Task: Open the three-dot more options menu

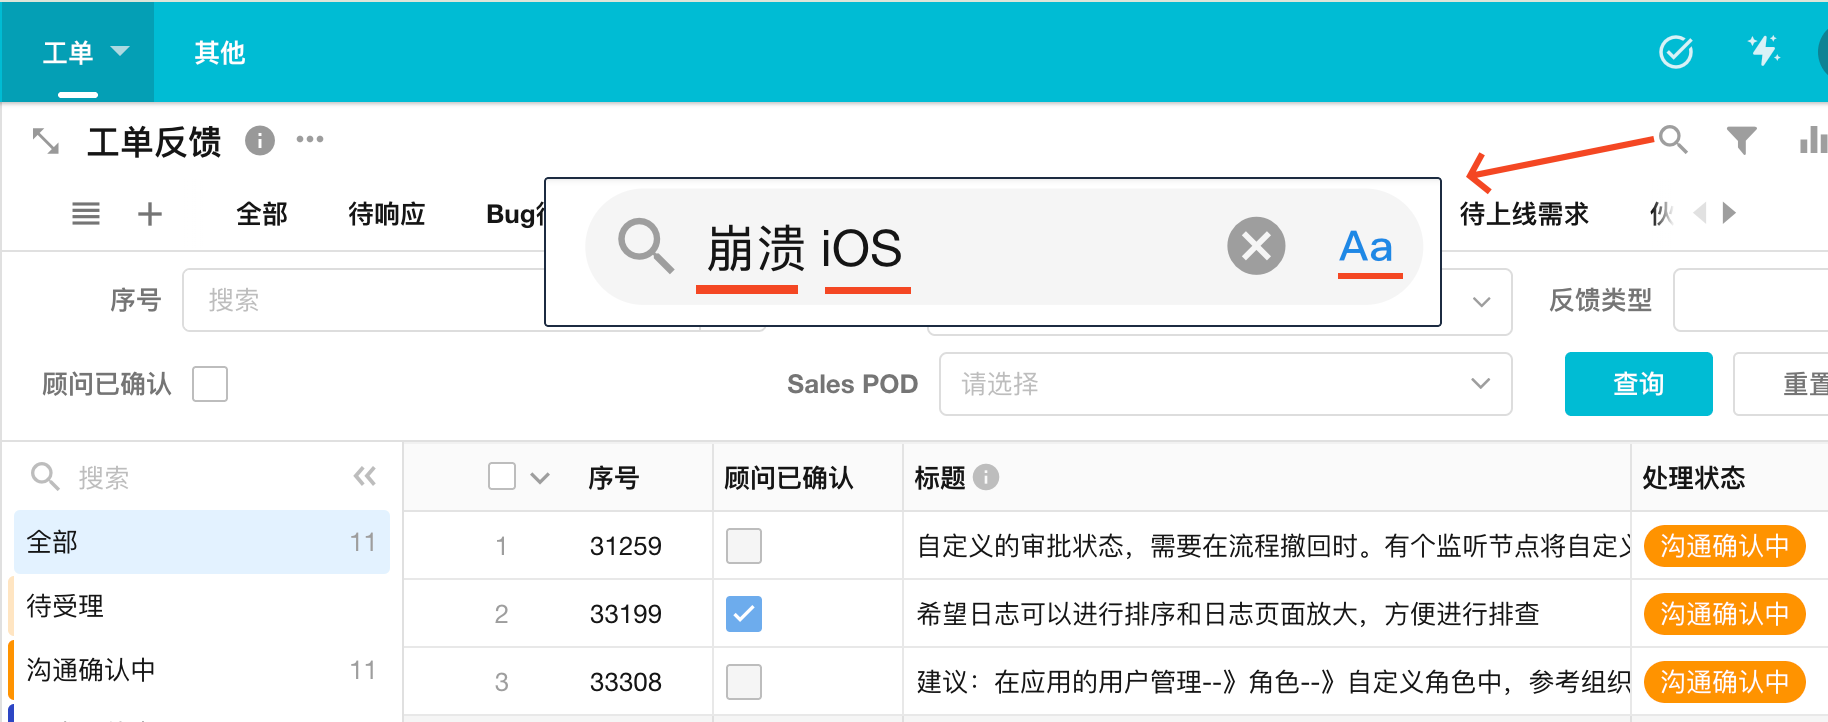Action: pos(310,140)
